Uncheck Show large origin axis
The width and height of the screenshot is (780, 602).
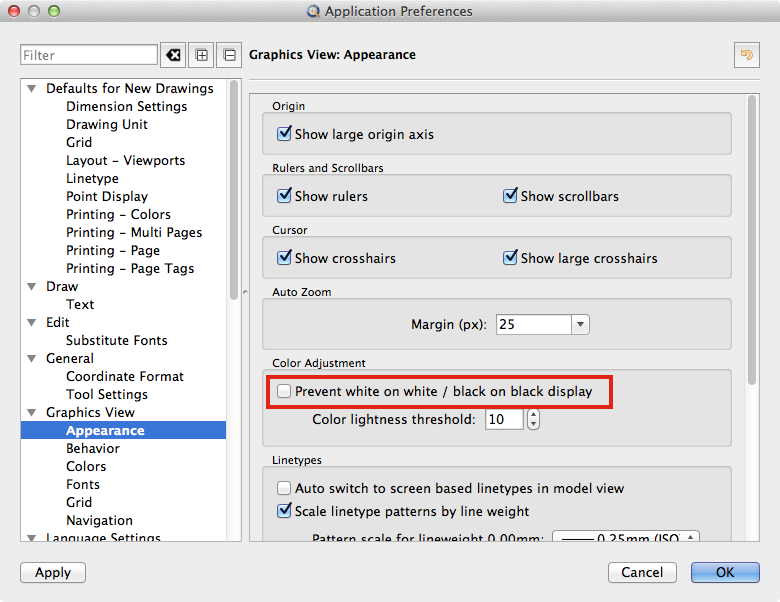[x=285, y=134]
